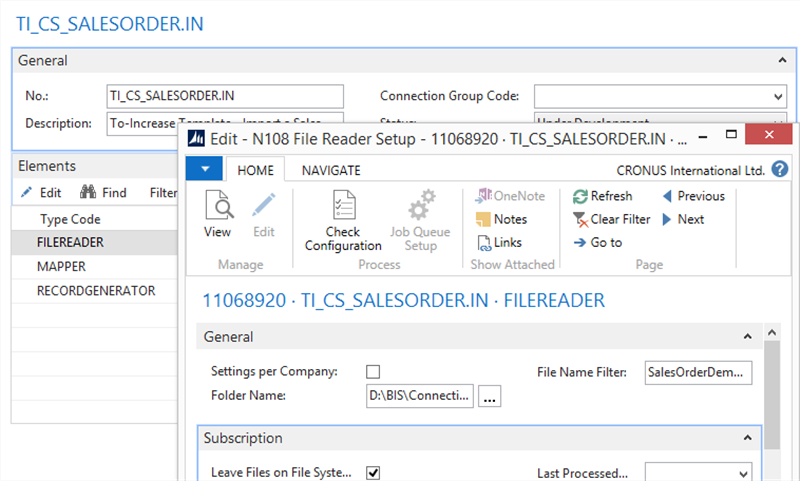Click the Edit pencil icon in ribbon
The image size is (800, 481).
pos(264,206)
